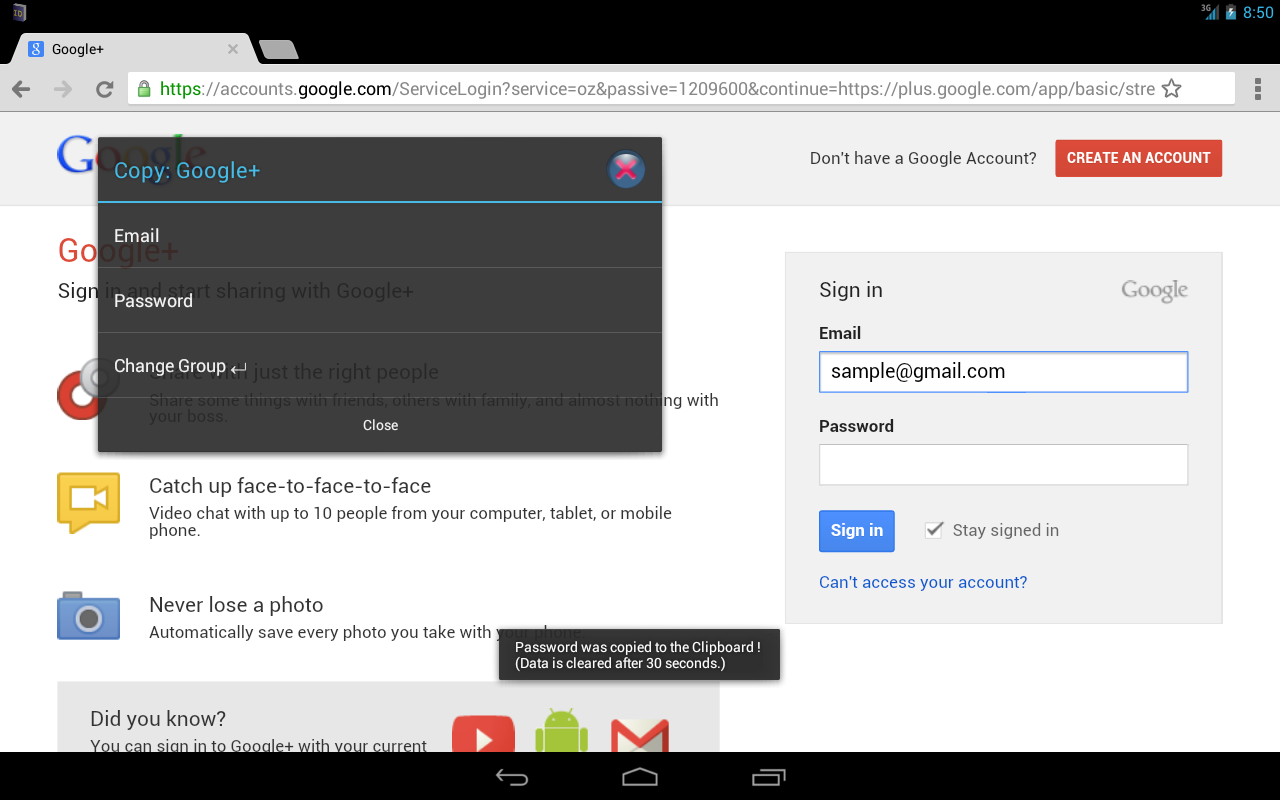The image size is (1280, 800).
Task: Tap the blue camera icon
Action: pyautogui.click(x=88, y=617)
